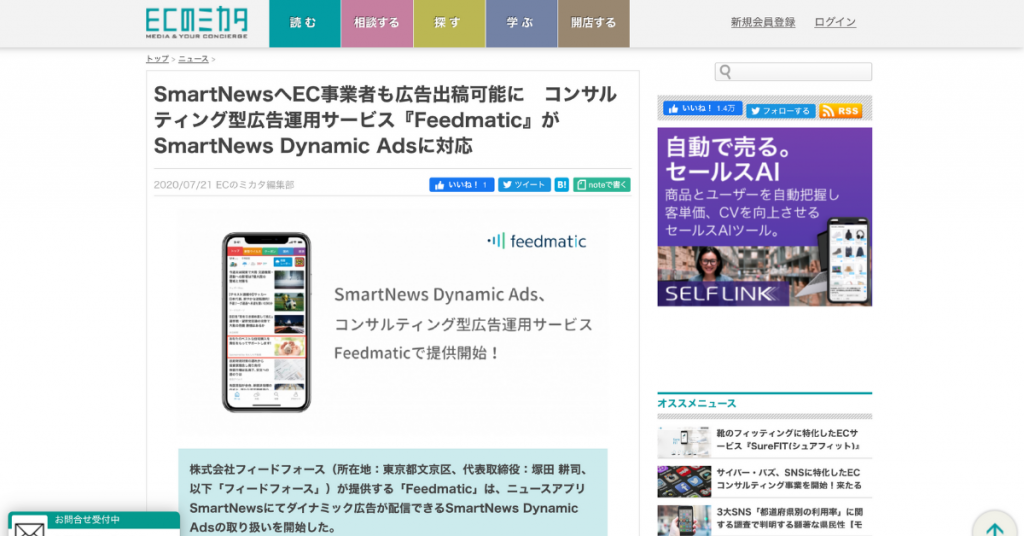The width and height of the screenshot is (1024, 536).
Task: Click the オススメニュース section heading
Action: pos(697,403)
